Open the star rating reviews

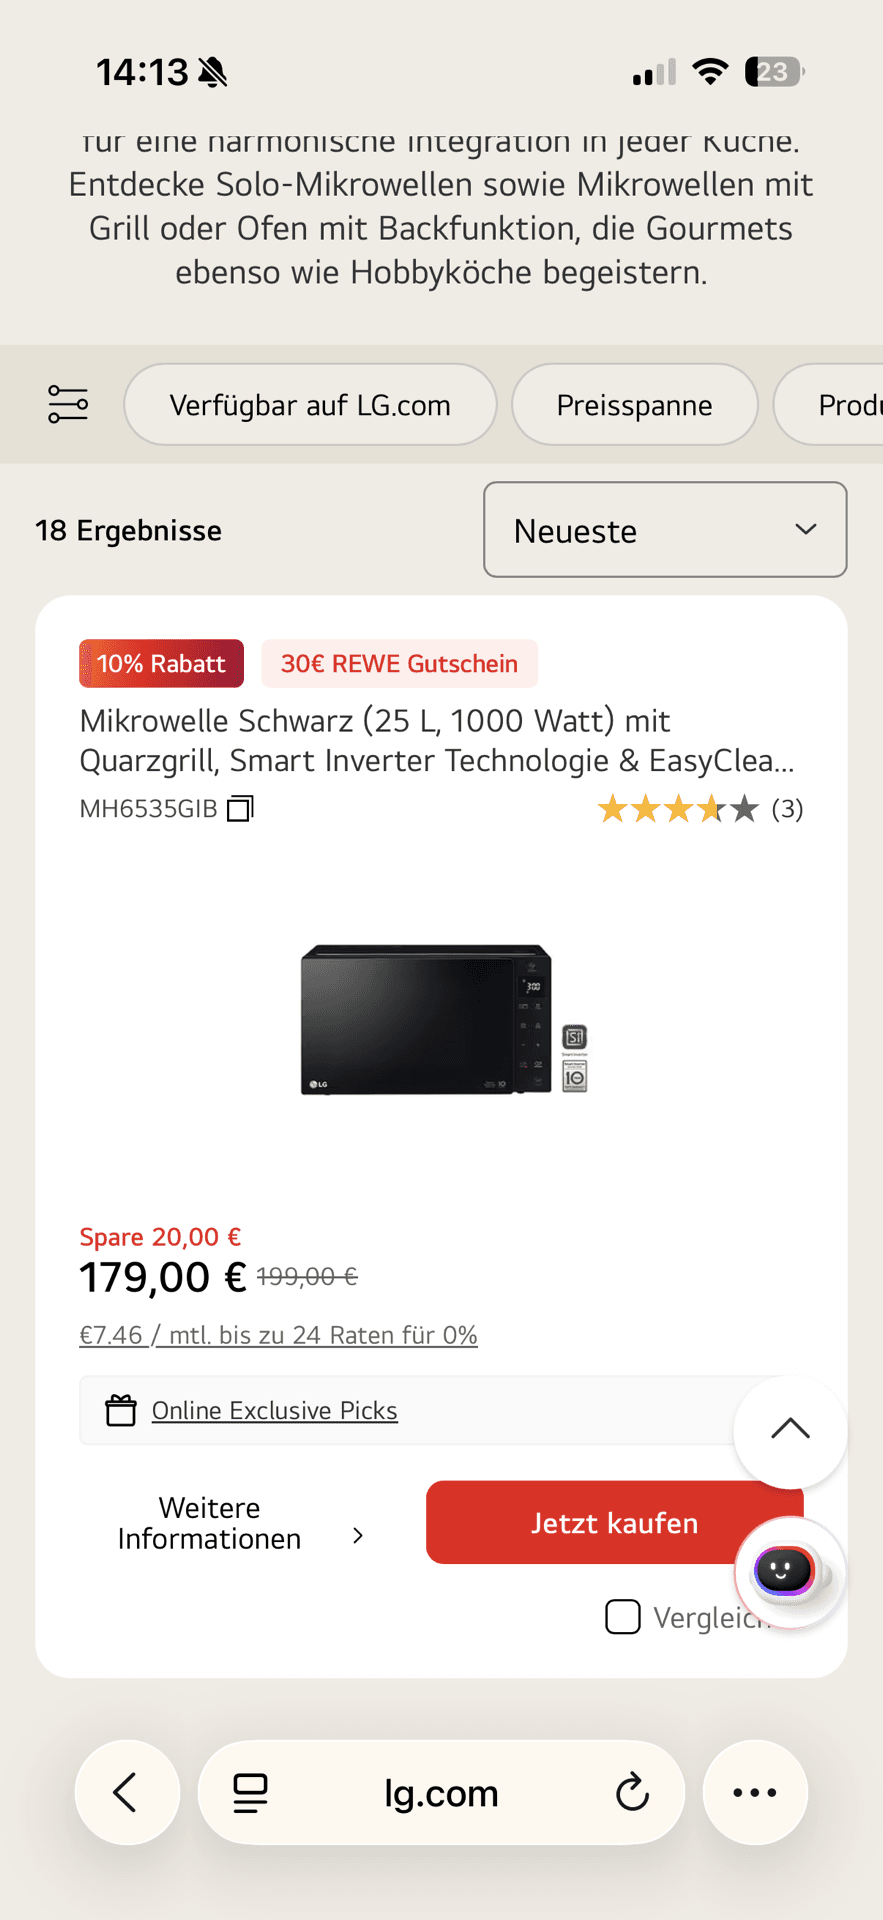pyautogui.click(x=699, y=809)
